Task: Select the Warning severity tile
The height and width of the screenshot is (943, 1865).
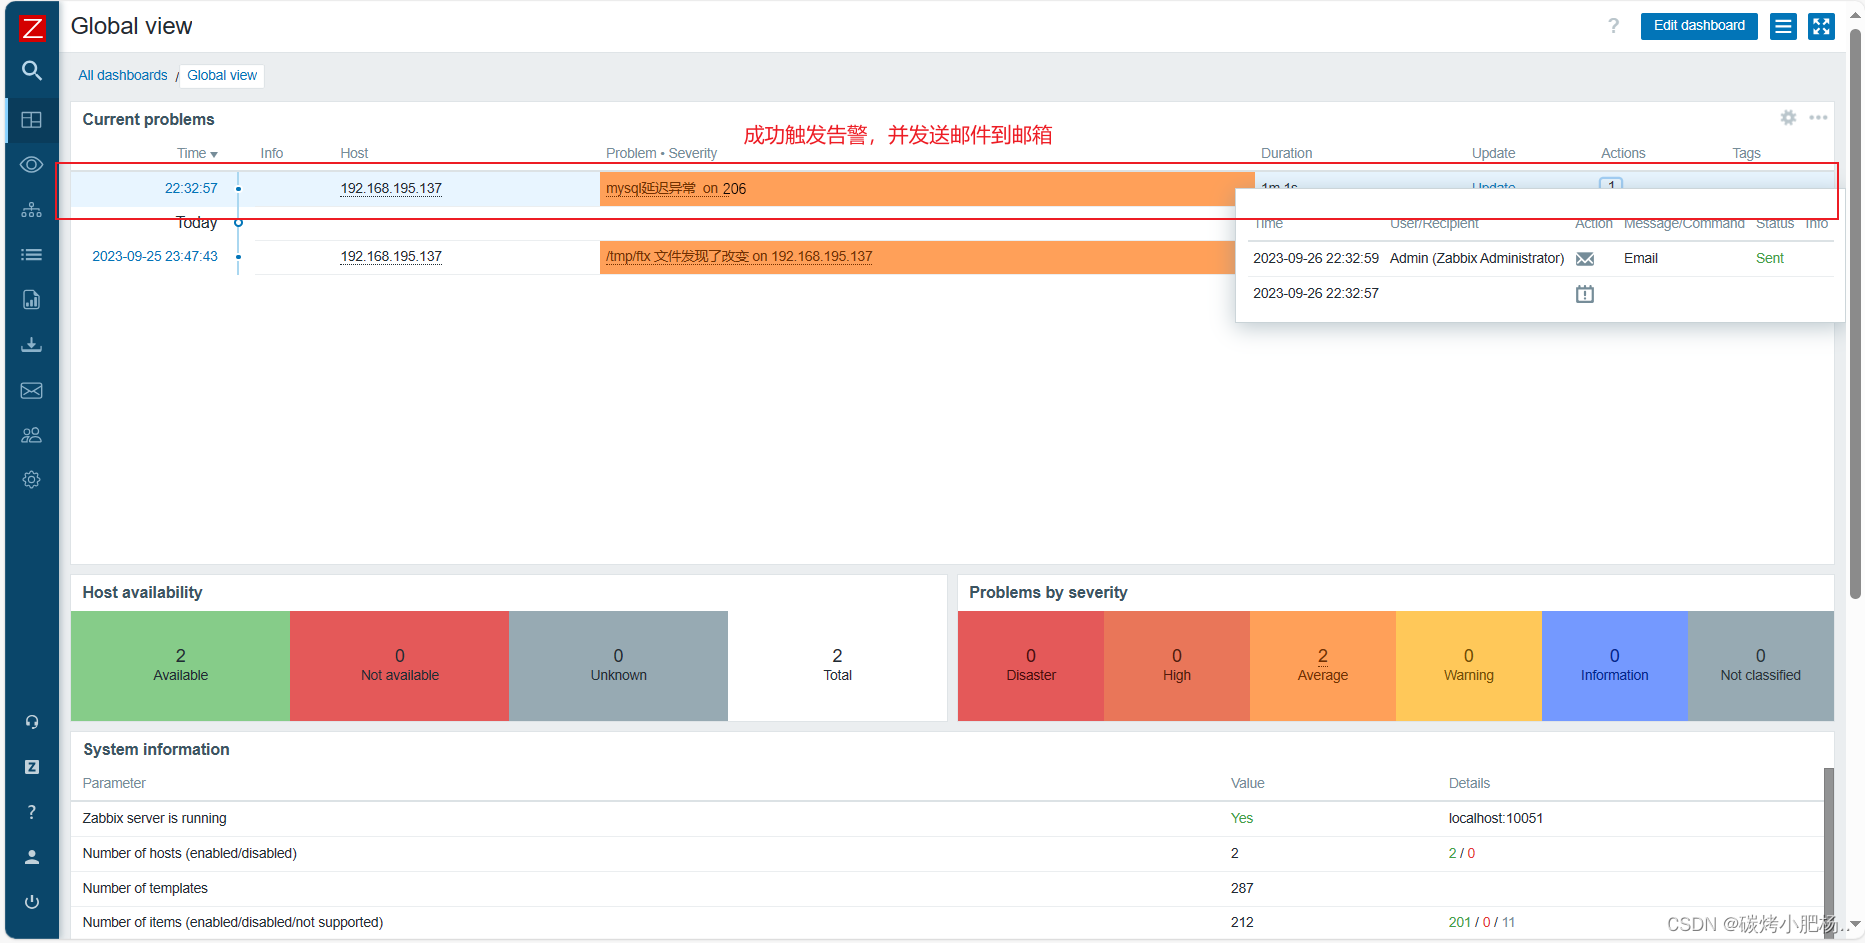Action: [x=1469, y=666]
